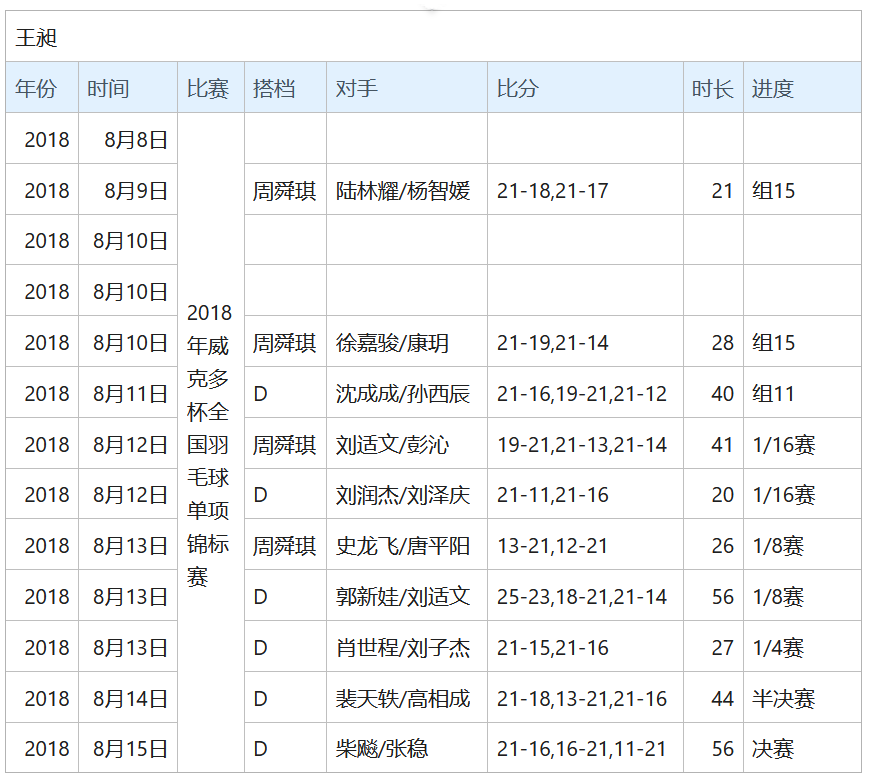Select the 进度 column header
Screen dimensions: 870x782
coord(773,88)
